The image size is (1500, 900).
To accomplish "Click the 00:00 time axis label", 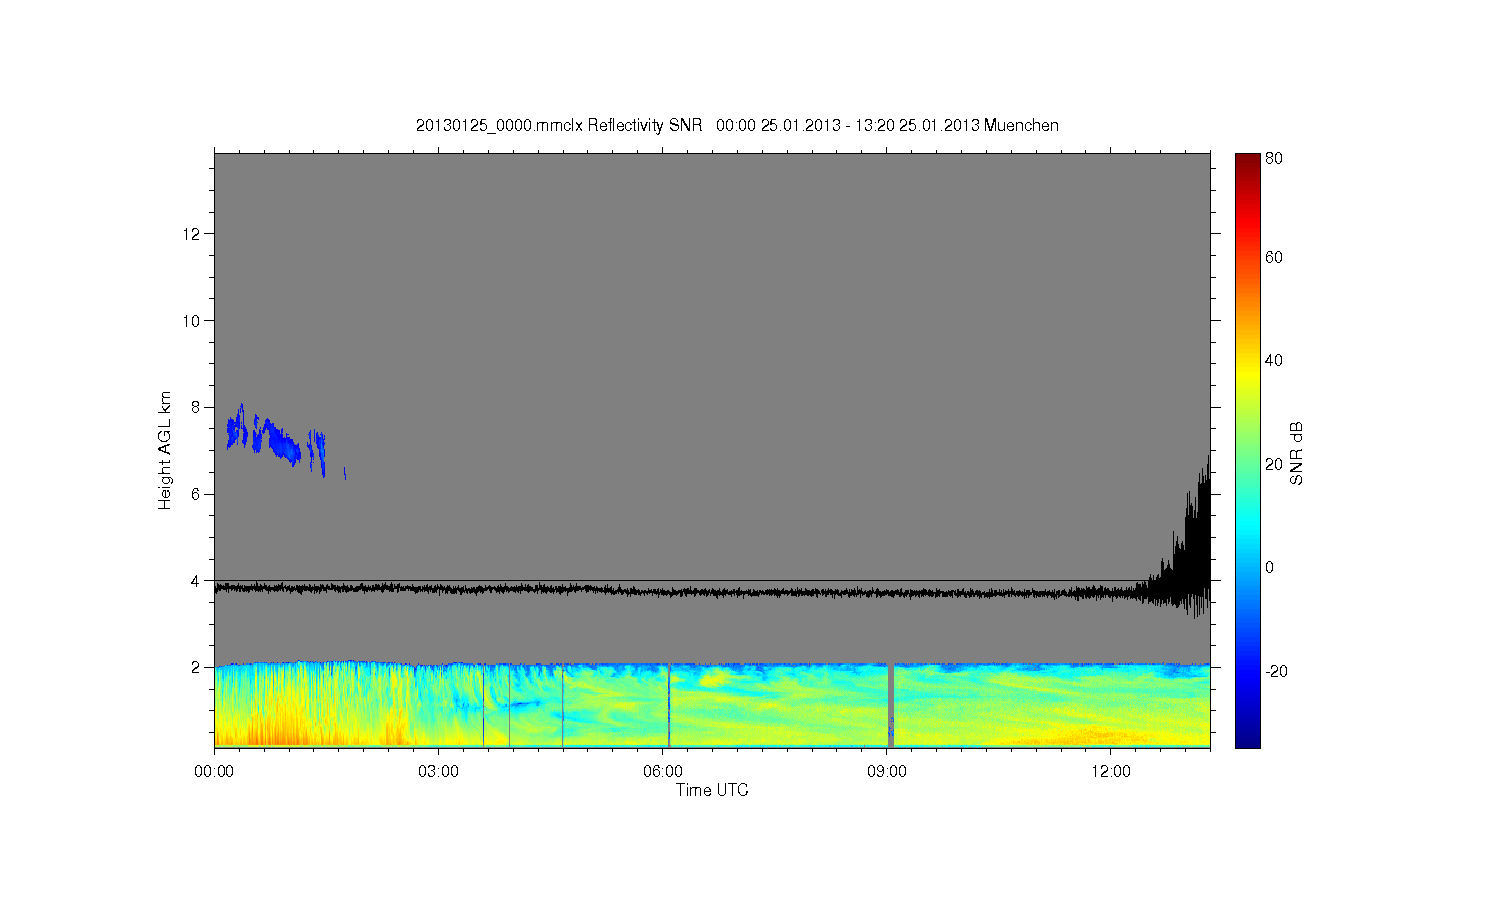I will pyautogui.click(x=214, y=772).
